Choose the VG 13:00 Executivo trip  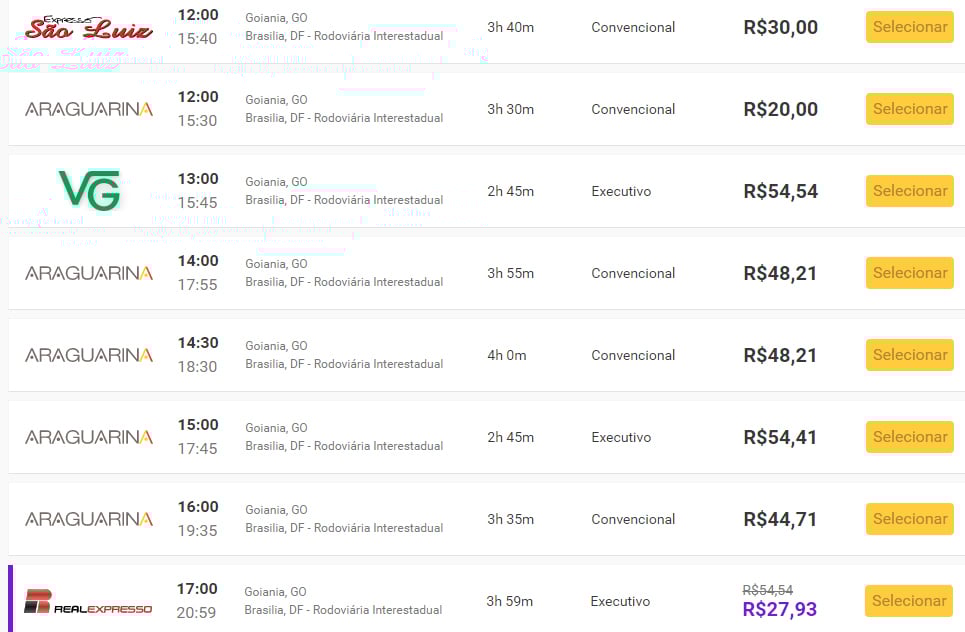pos(909,191)
